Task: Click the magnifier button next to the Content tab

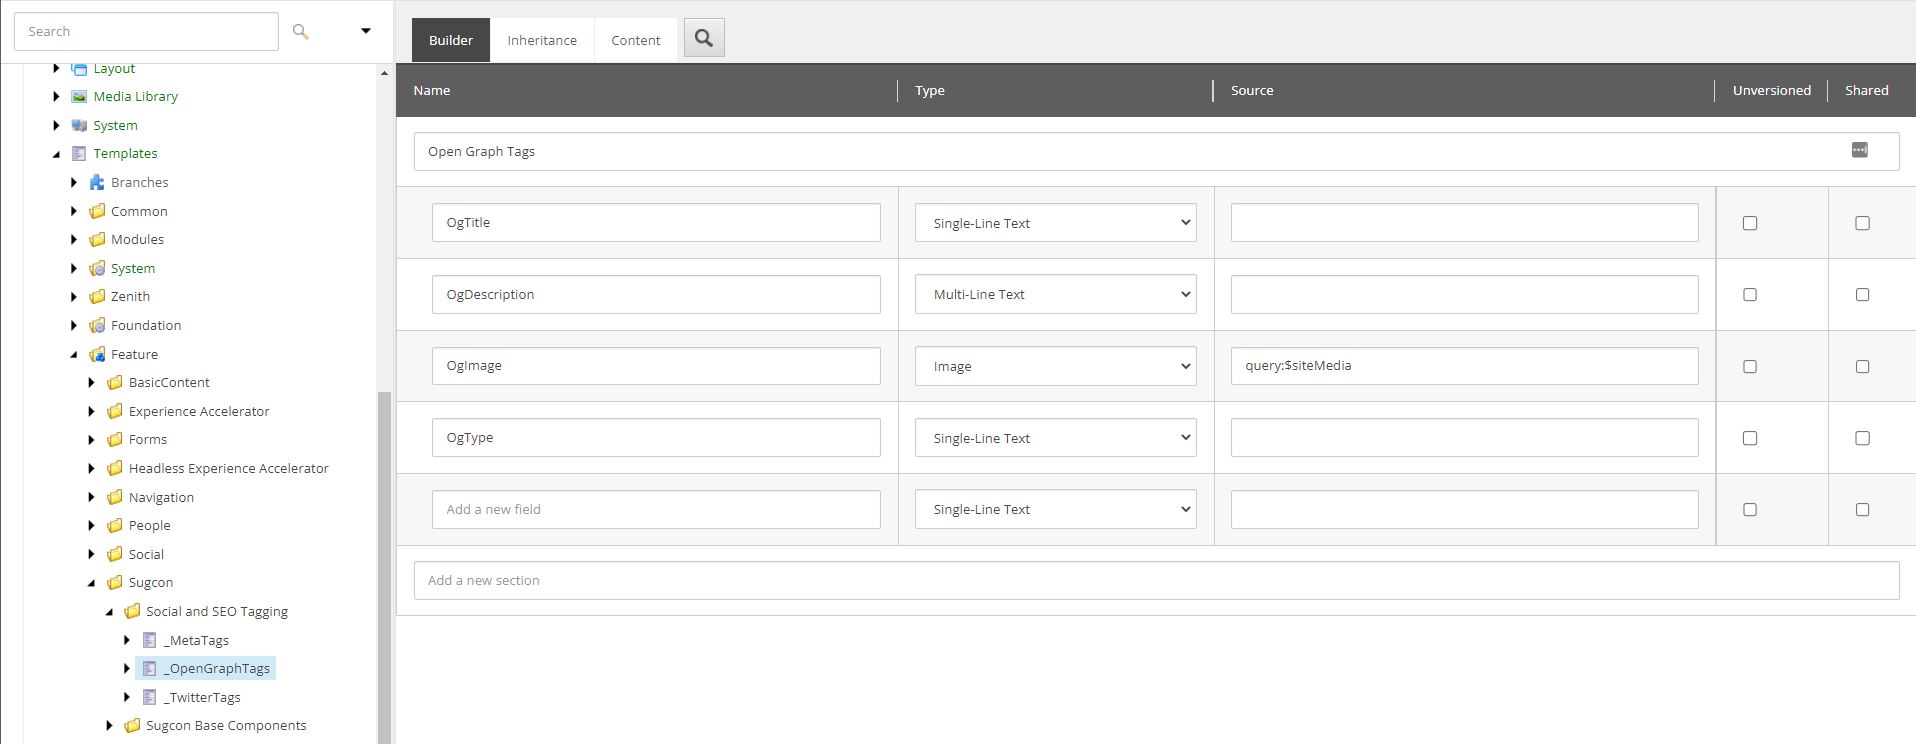Action: (704, 39)
